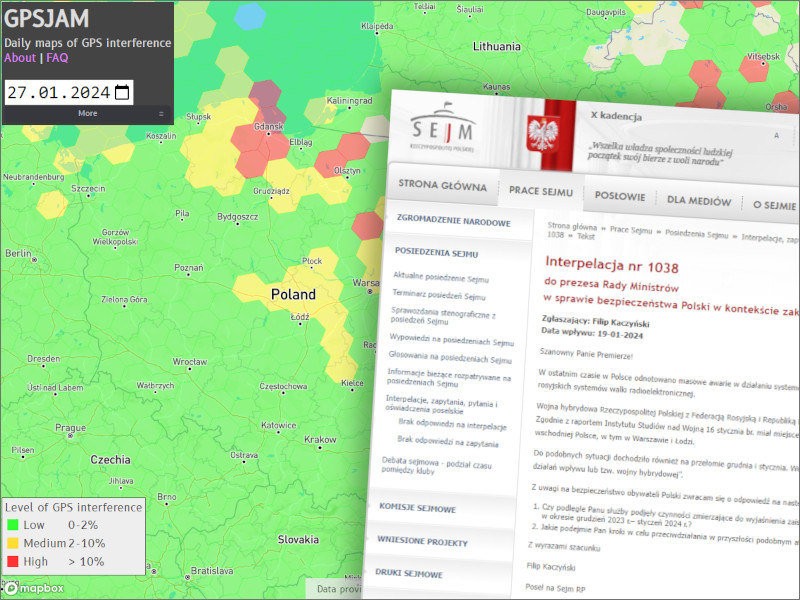Open the About link in GPSJAM

20,58
